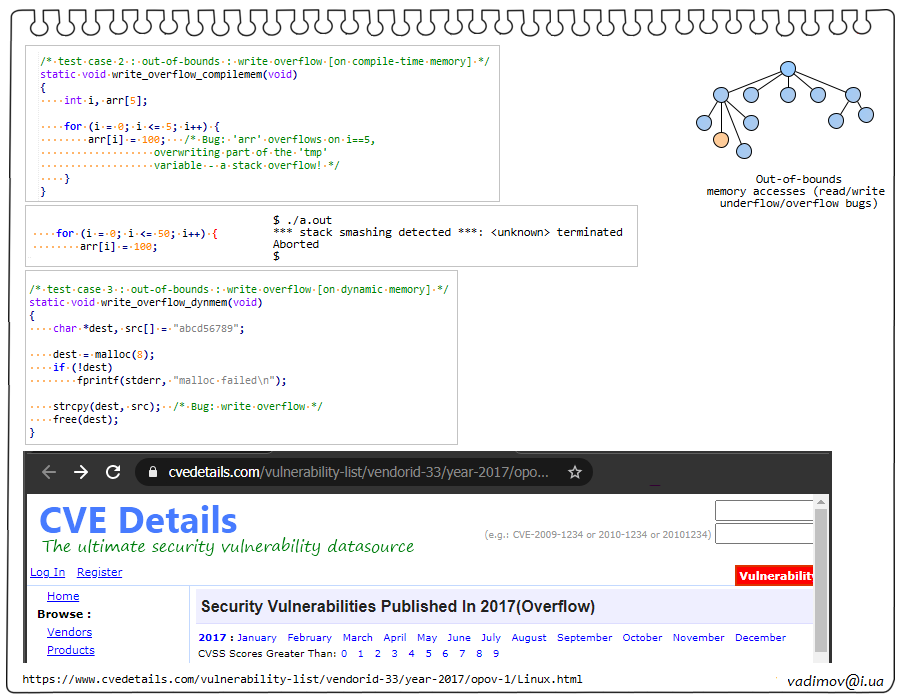Viewport: 900px width, 700px height.
Task: Go to the Home sidebar link
Action: 63,596
